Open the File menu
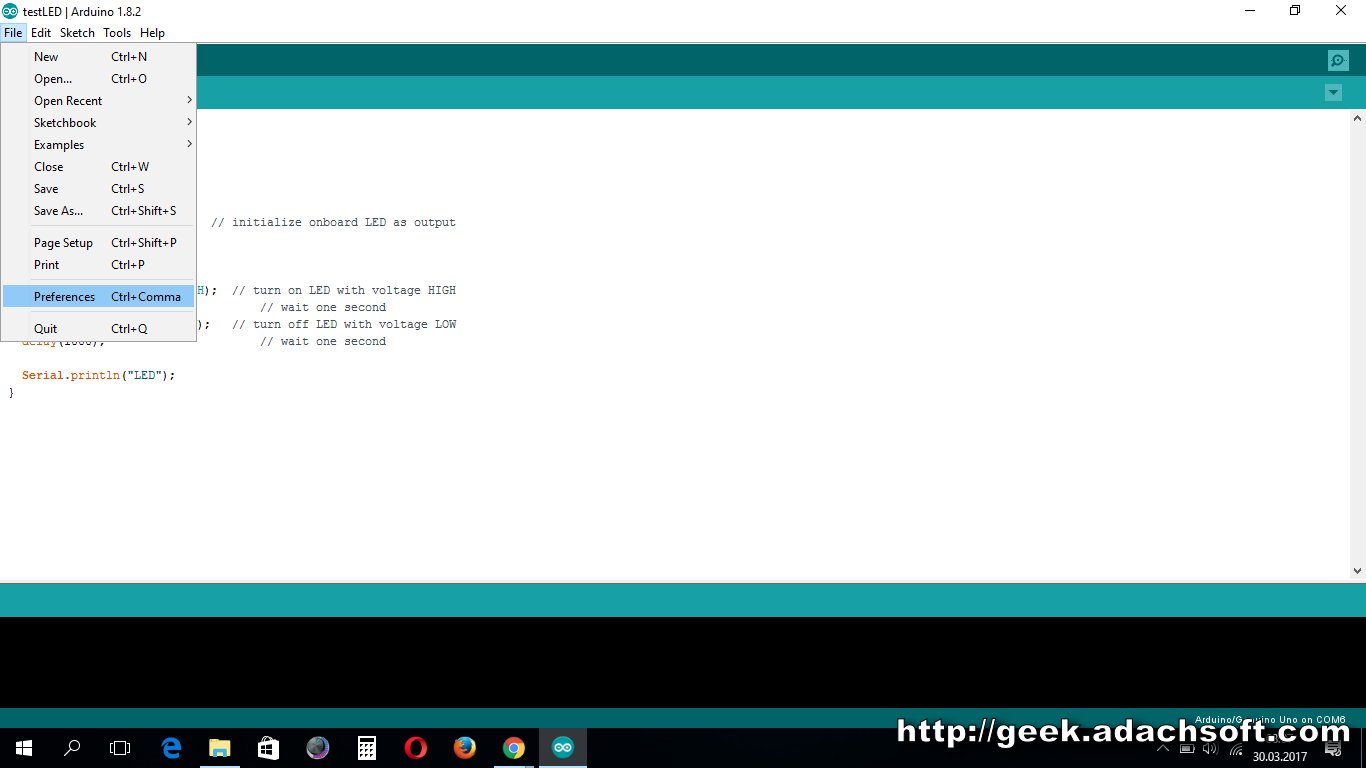 click(13, 33)
